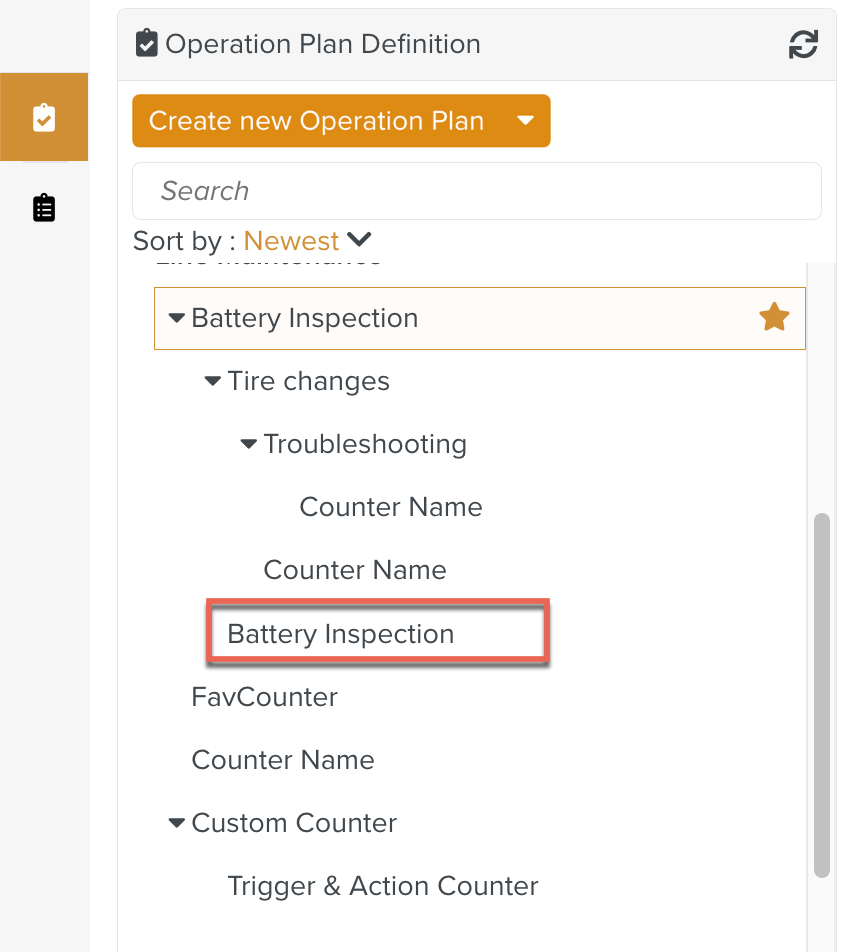Click the Create new Operation Plan button
This screenshot has width=842, height=952.
[316, 121]
